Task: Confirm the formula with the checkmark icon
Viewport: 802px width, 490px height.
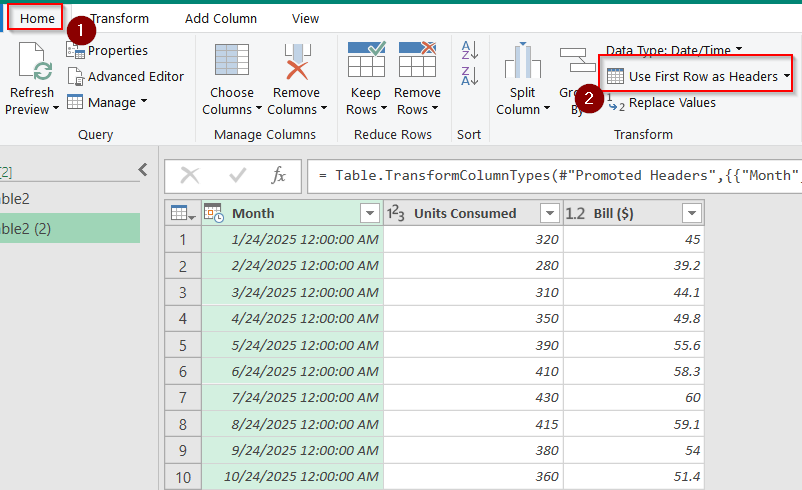Action: tap(237, 175)
